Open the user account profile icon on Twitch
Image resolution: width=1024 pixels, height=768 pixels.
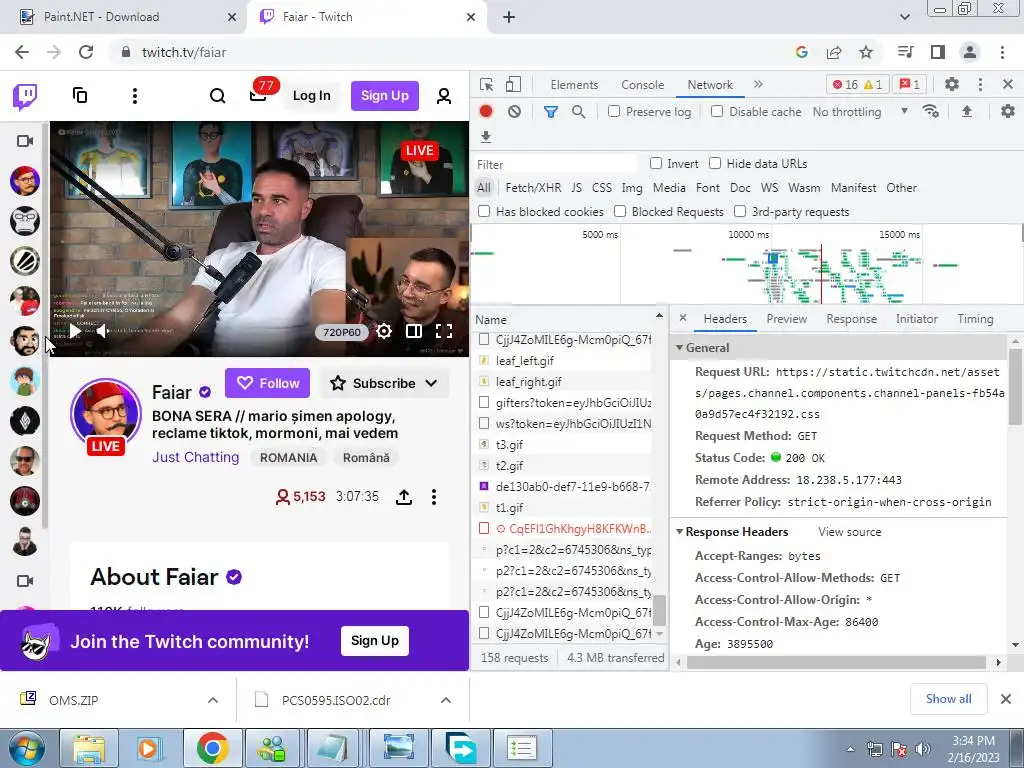[444, 96]
